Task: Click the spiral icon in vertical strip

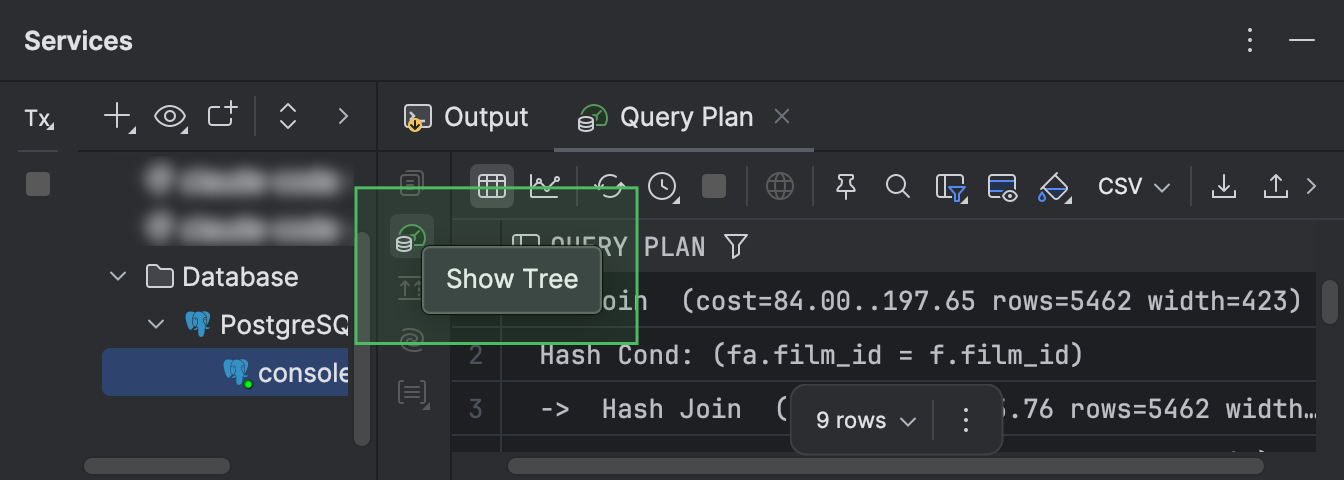Action: coord(412,341)
